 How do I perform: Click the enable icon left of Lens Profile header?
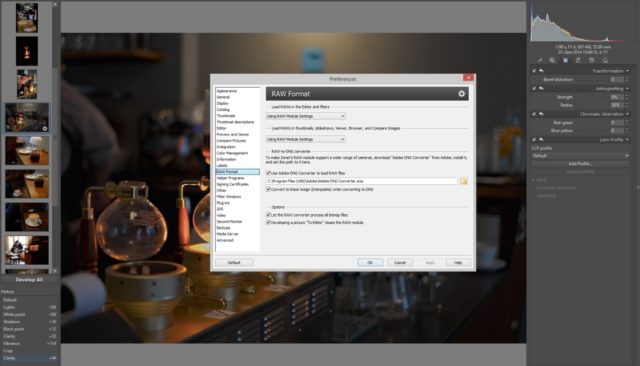click(x=534, y=140)
